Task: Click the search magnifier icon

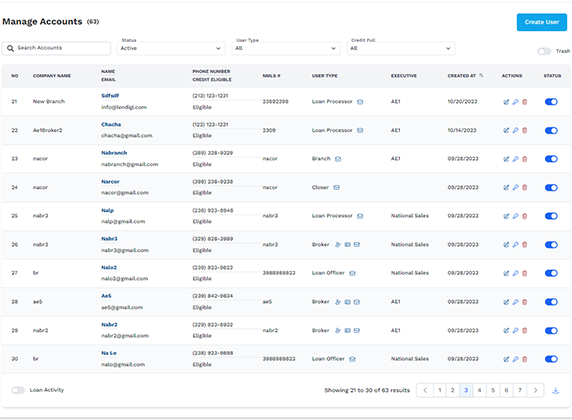Action: click(x=10, y=48)
